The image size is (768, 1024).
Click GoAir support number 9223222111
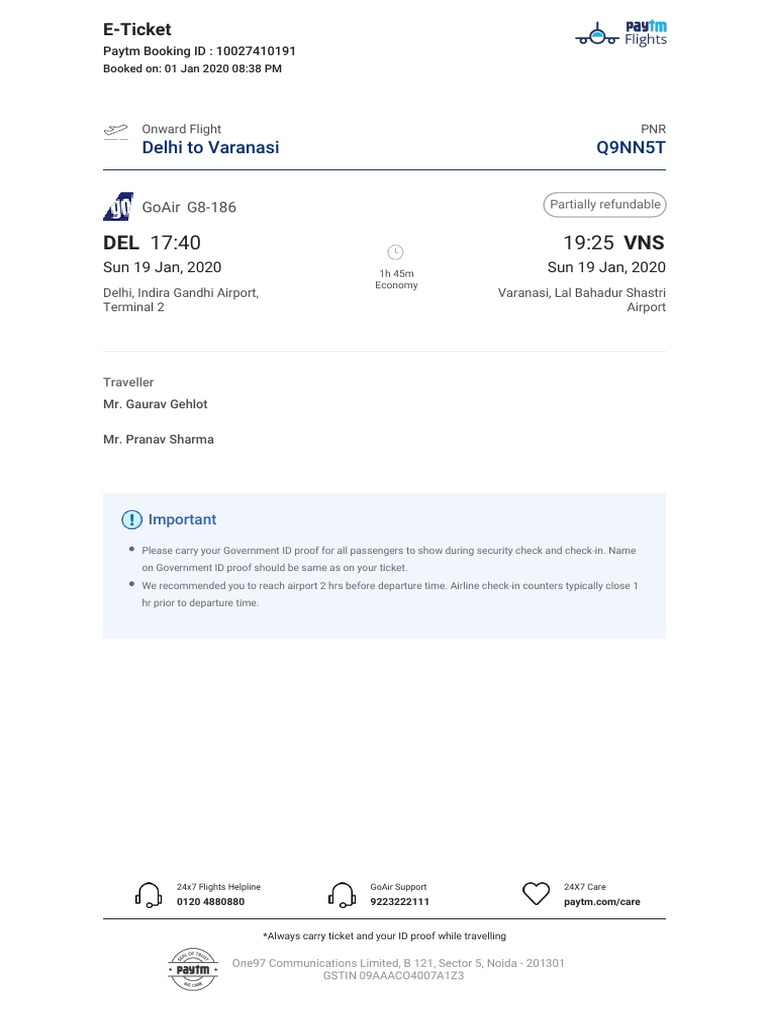click(x=400, y=902)
